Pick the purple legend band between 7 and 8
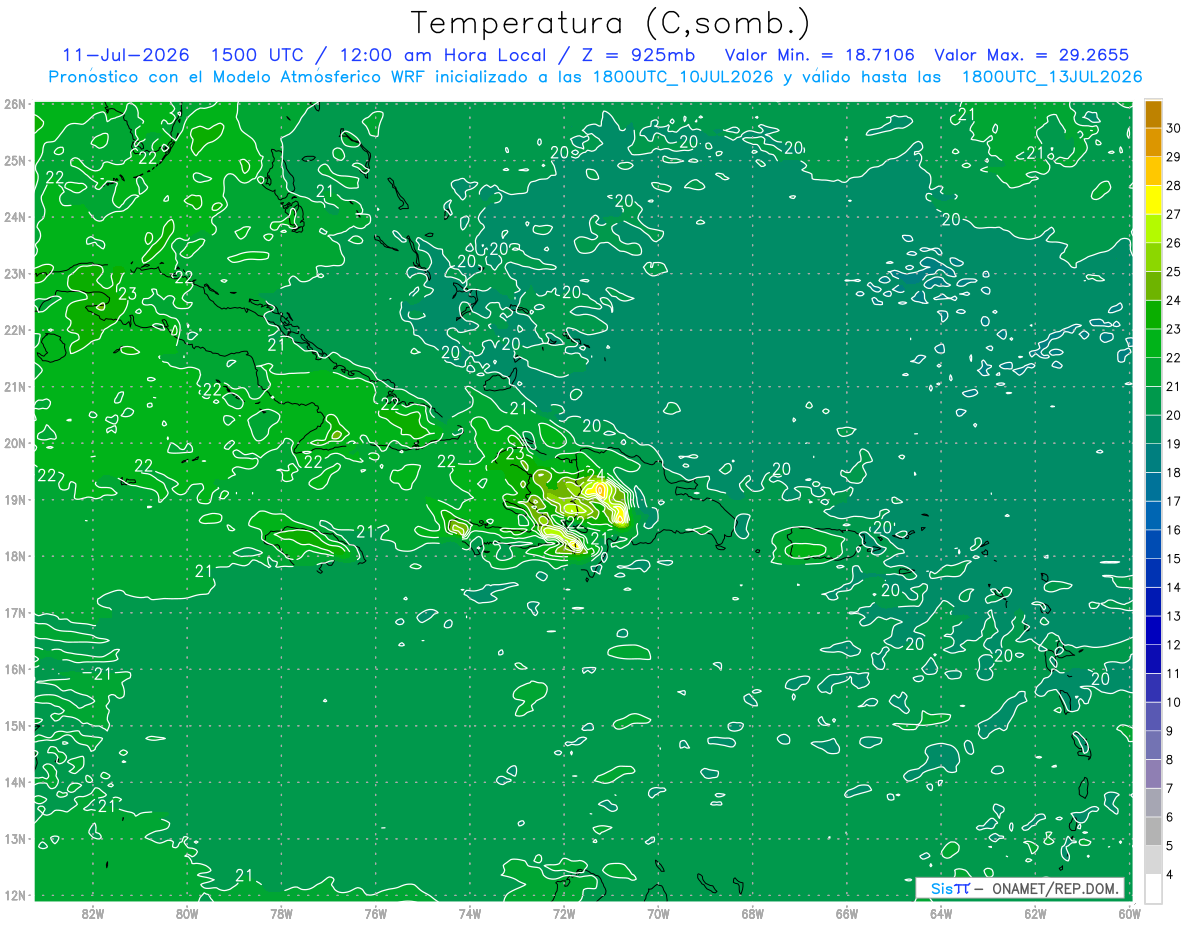The width and height of the screenshot is (1200, 927). click(x=1153, y=773)
